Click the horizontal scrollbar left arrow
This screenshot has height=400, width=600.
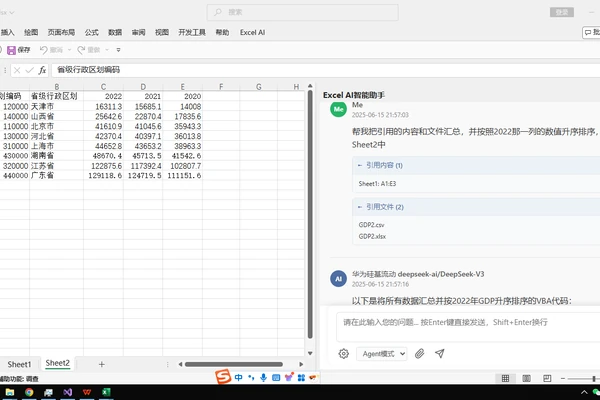click(x=180, y=364)
